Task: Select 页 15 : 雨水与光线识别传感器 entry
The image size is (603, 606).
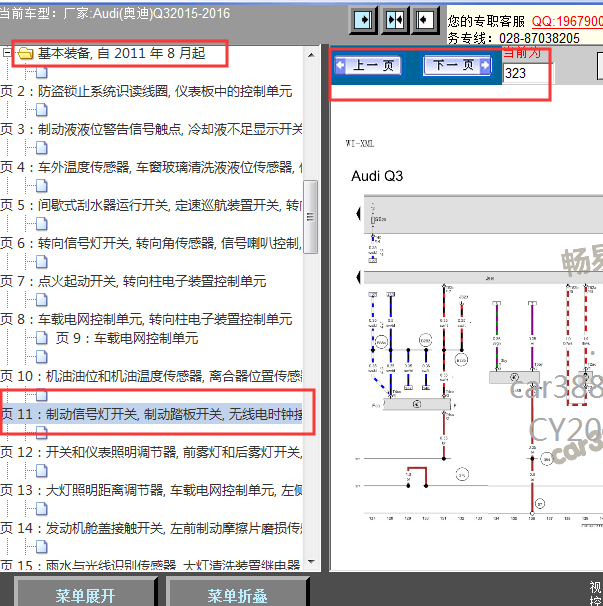Action: click(150, 565)
